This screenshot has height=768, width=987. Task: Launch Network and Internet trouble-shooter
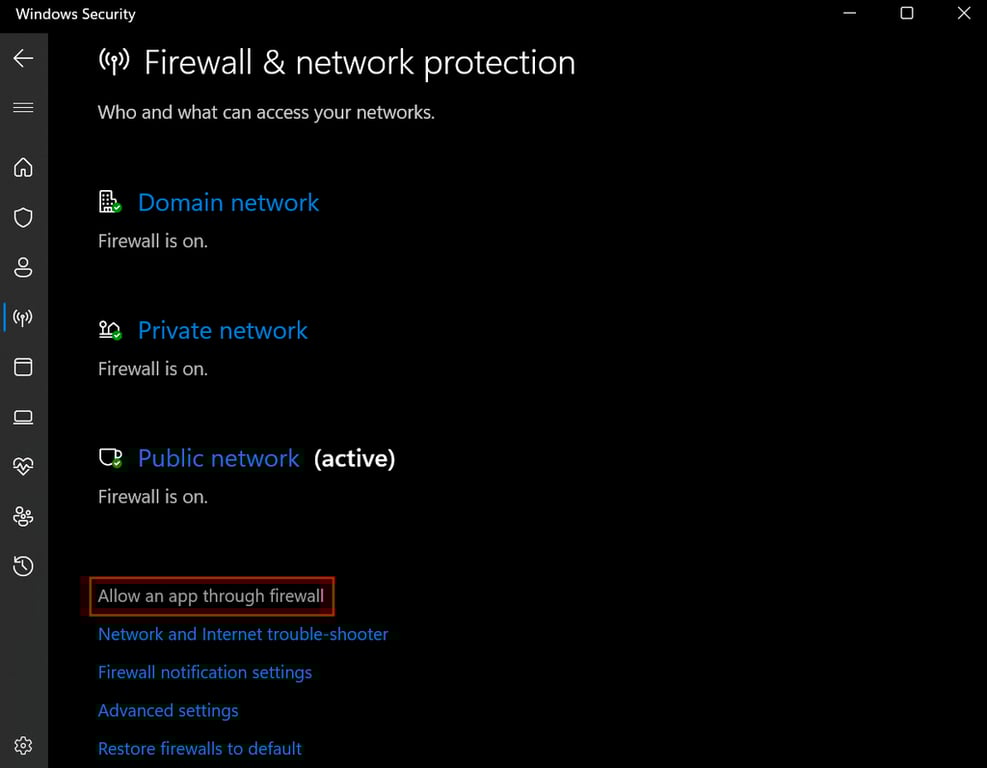click(x=243, y=633)
